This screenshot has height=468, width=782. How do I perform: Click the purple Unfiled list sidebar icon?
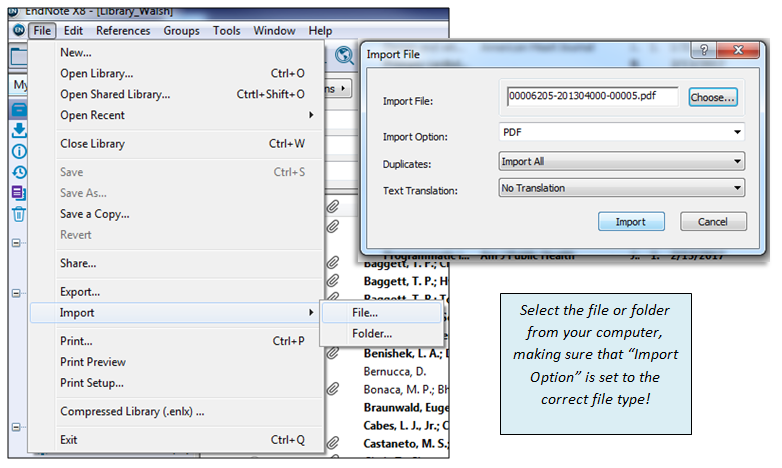(x=19, y=193)
